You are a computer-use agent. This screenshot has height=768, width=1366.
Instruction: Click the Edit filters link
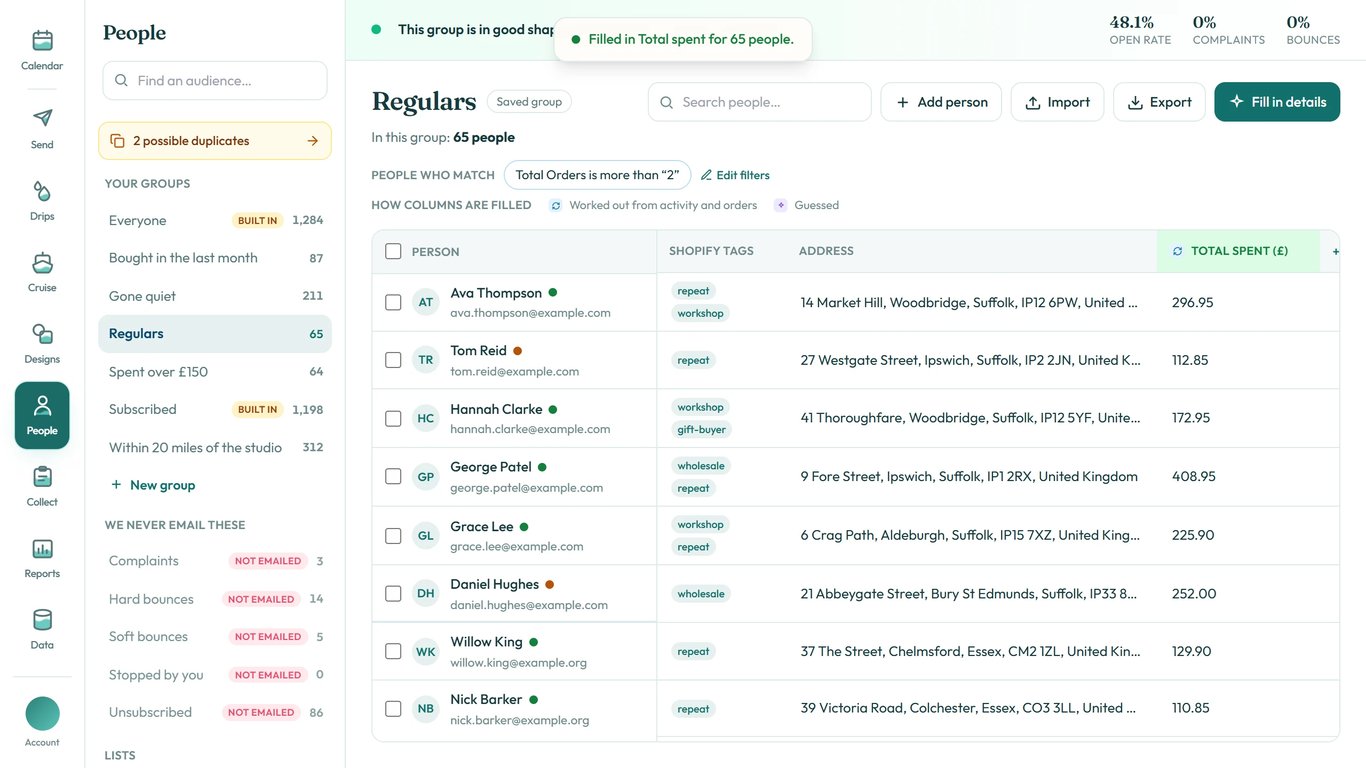click(x=735, y=175)
